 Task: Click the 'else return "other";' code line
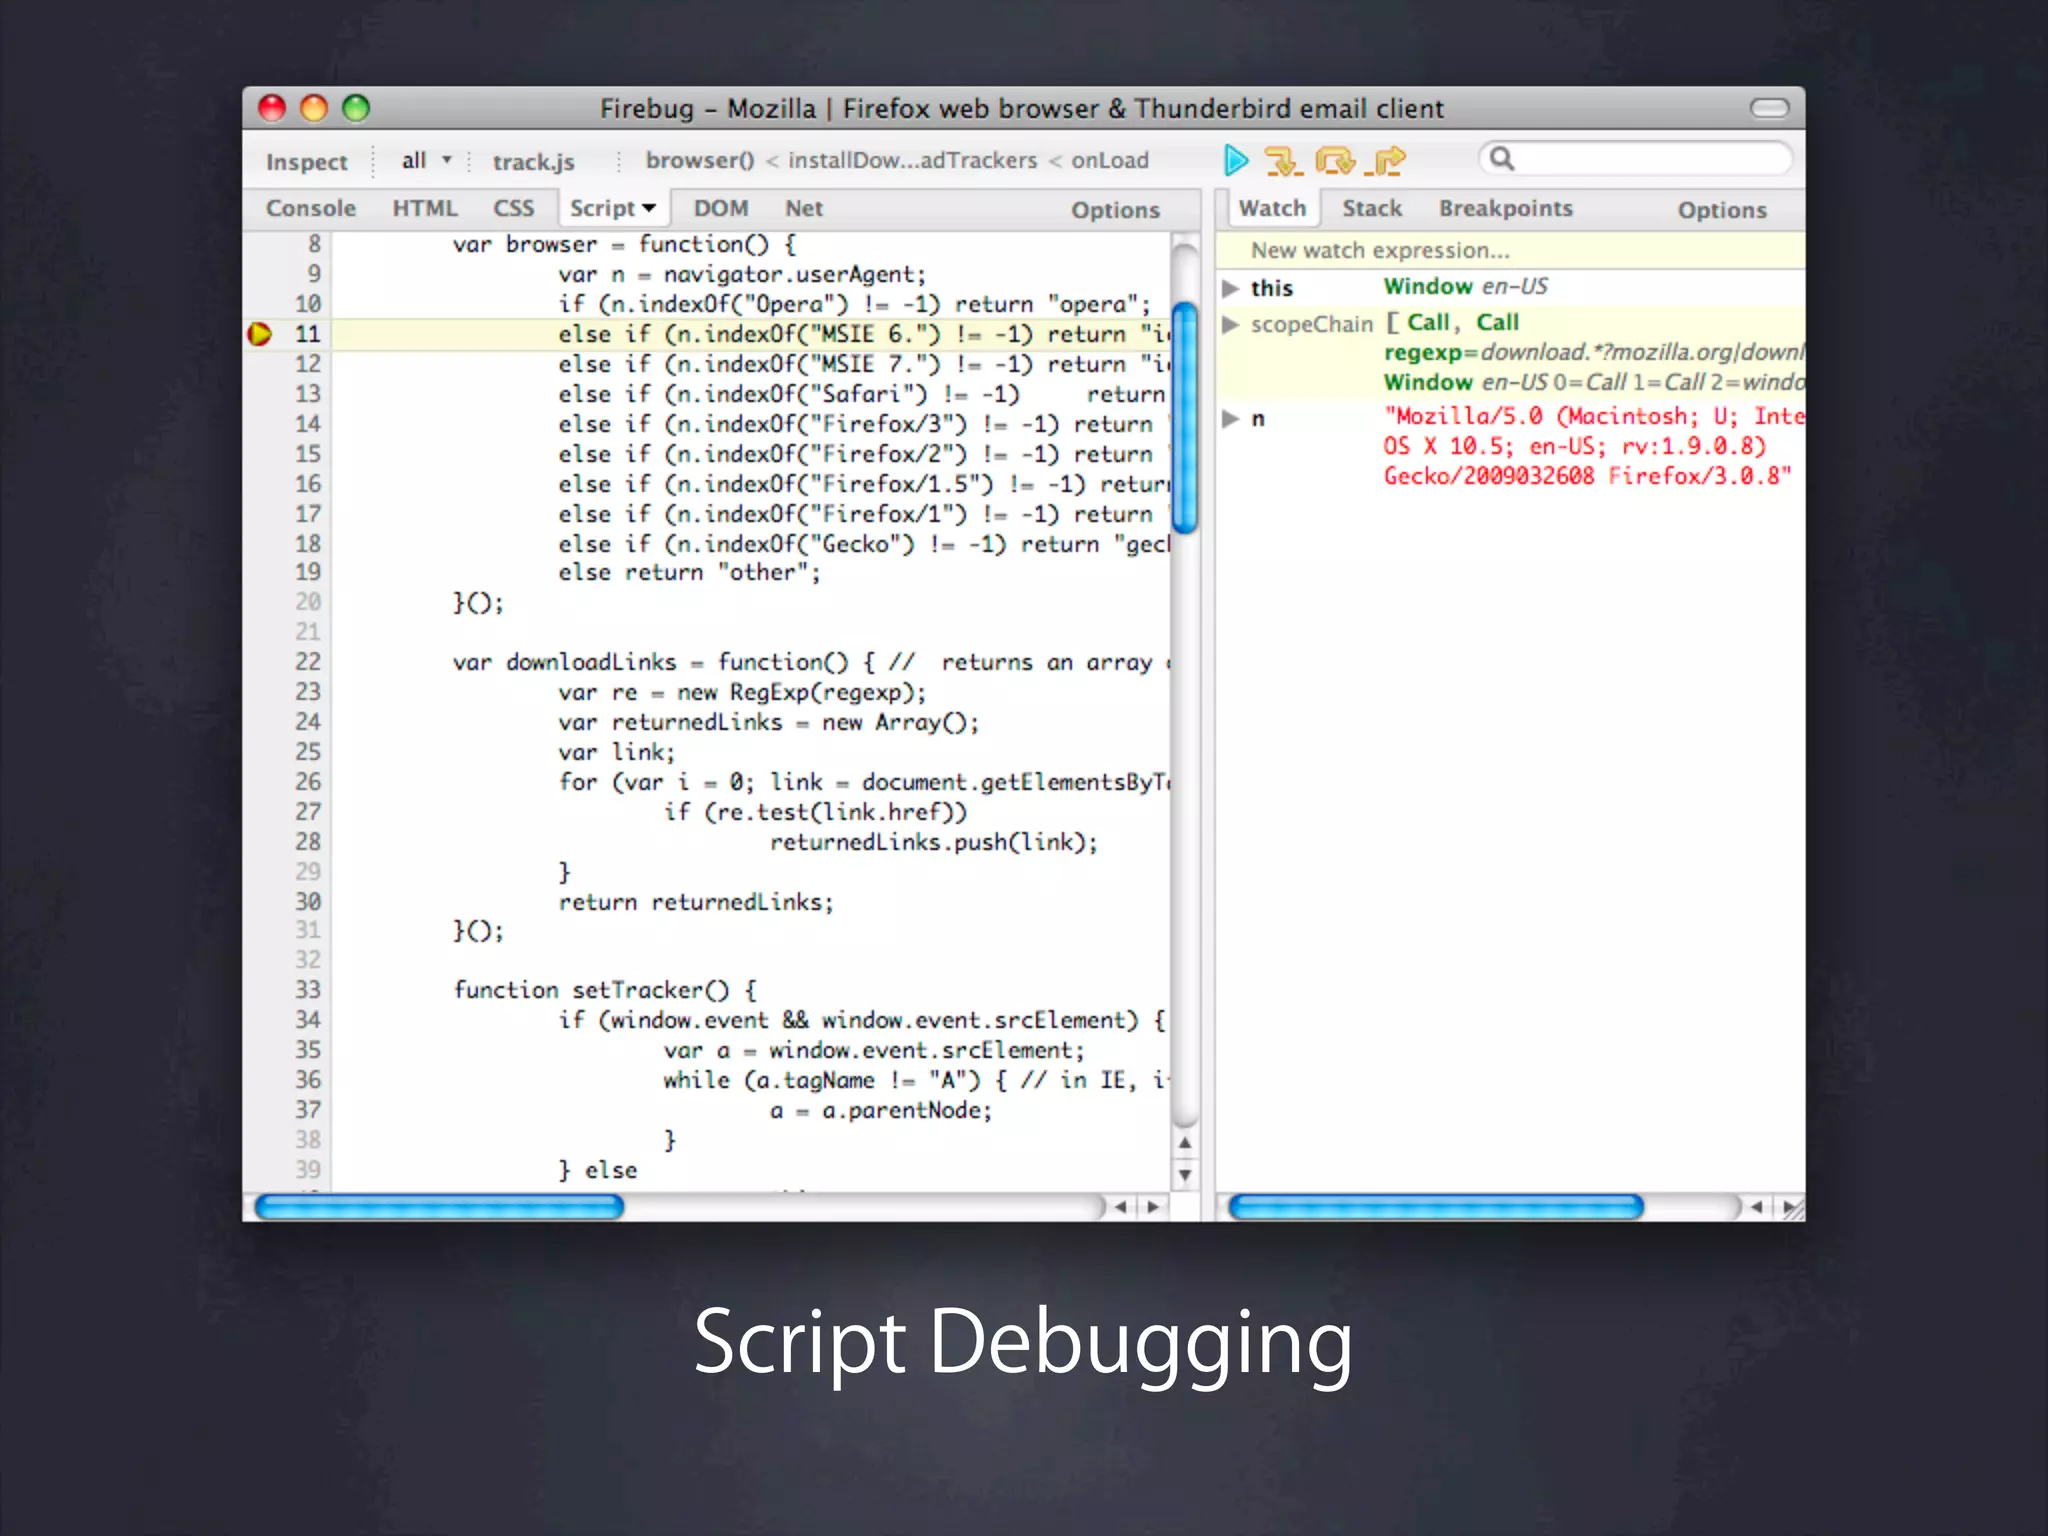pyautogui.click(x=689, y=573)
